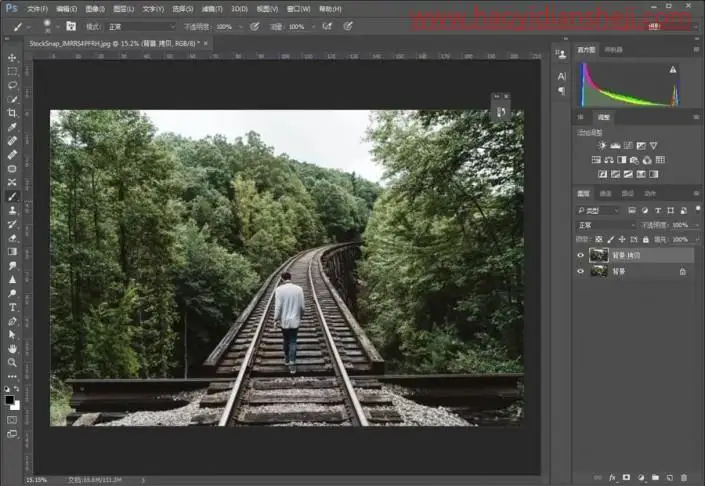
Task: Open brush mode 正常 dropdown
Action: coord(141,27)
